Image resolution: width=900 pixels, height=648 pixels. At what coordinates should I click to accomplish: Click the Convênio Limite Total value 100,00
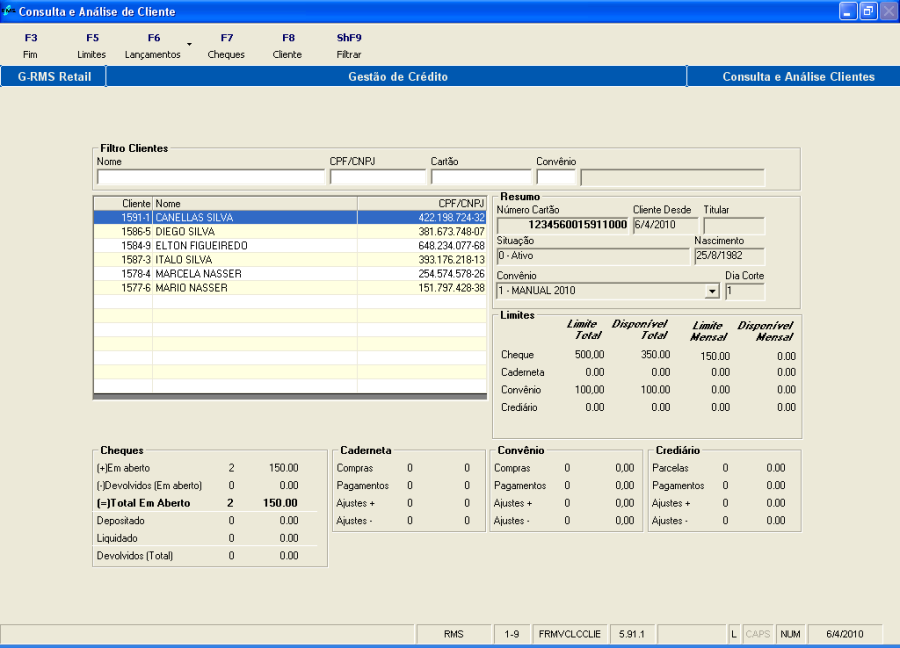pyautogui.click(x=589, y=390)
